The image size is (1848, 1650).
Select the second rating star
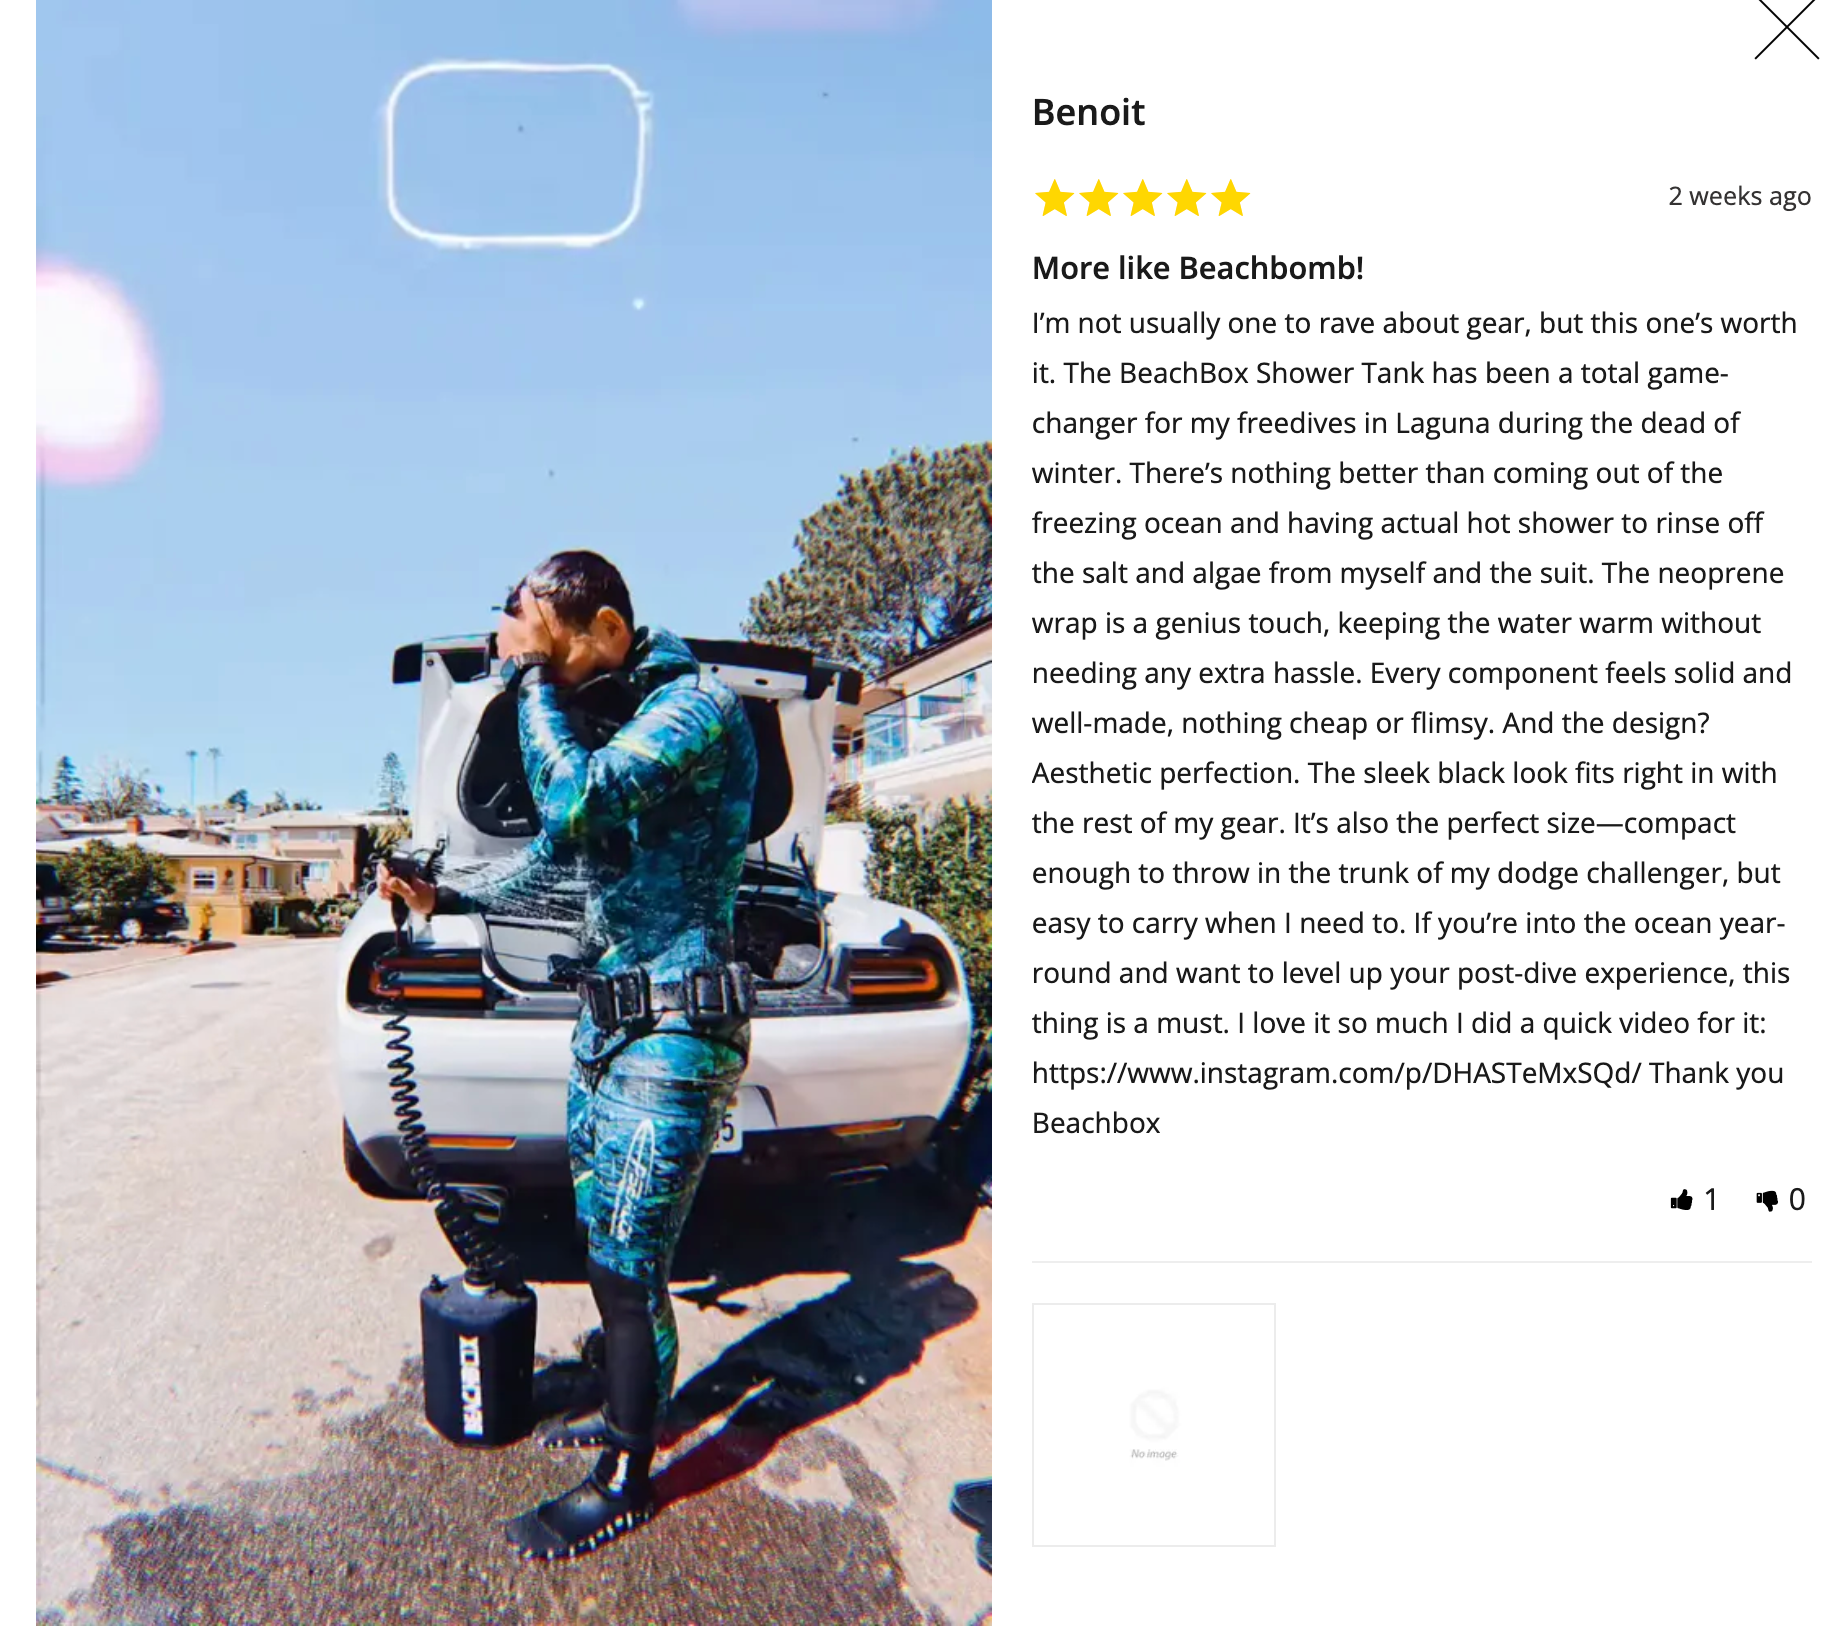(x=1098, y=198)
